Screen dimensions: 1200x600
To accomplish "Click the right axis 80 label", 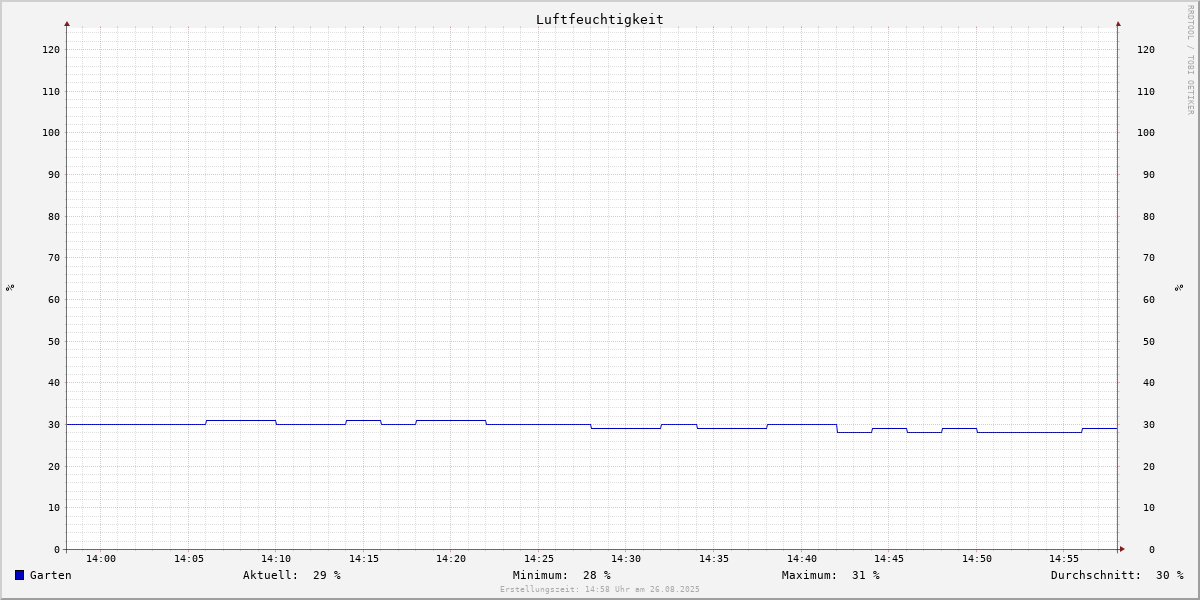I will click(x=1149, y=216).
